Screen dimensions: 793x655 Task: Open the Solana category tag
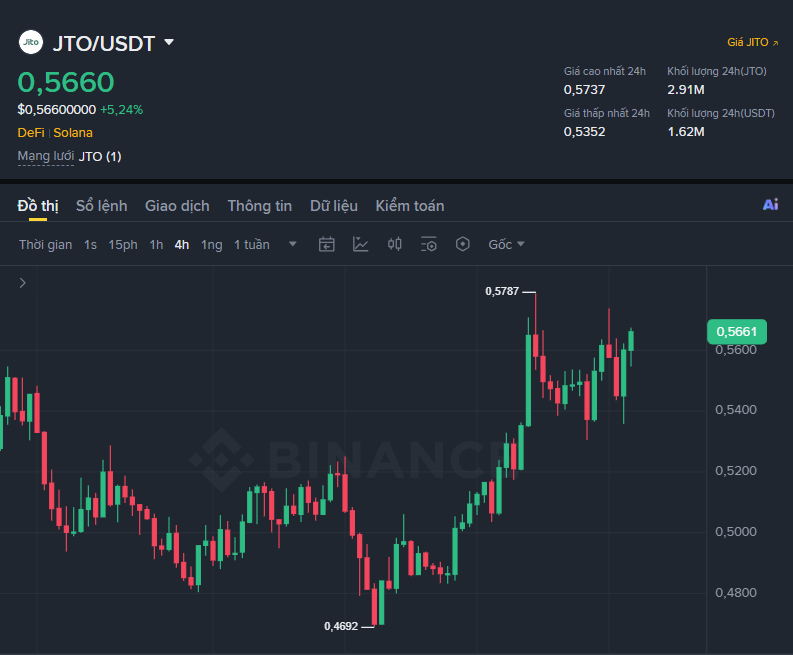(x=73, y=133)
